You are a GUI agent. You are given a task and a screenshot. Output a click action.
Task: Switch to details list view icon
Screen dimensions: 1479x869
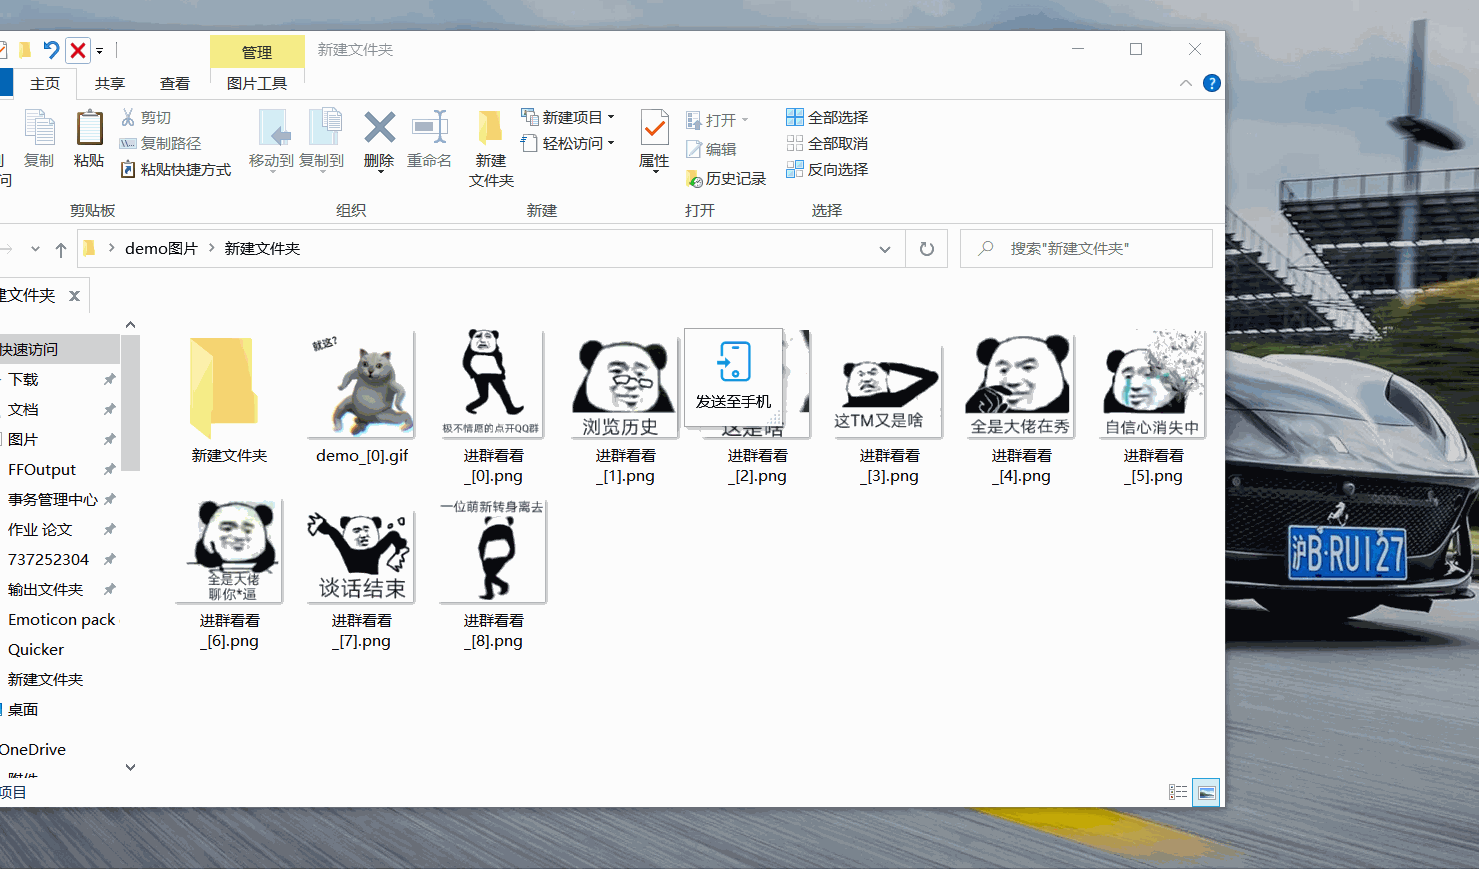coord(1178,792)
